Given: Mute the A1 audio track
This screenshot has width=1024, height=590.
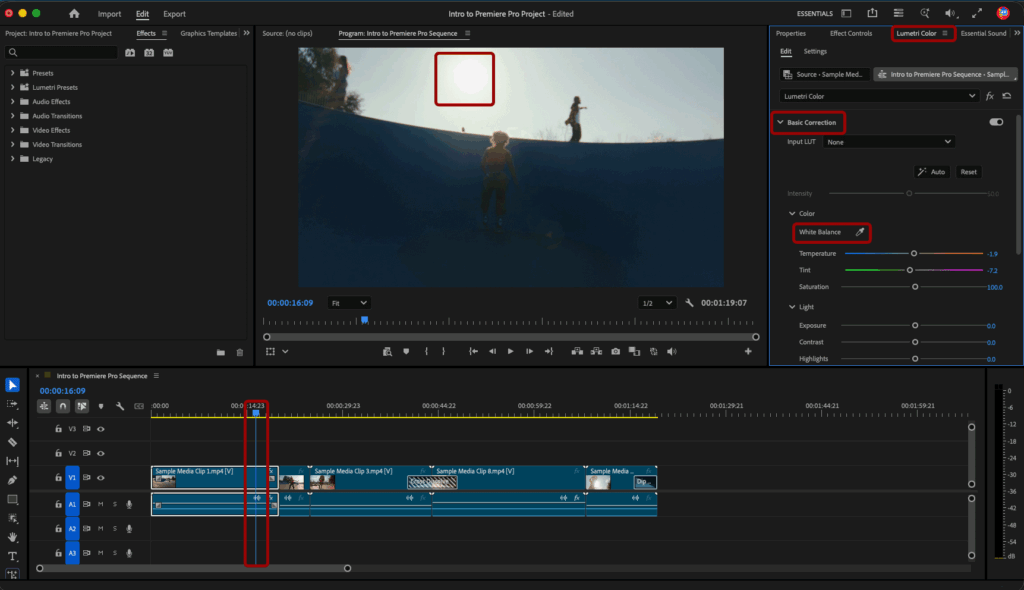Looking at the screenshot, I should click(101, 504).
